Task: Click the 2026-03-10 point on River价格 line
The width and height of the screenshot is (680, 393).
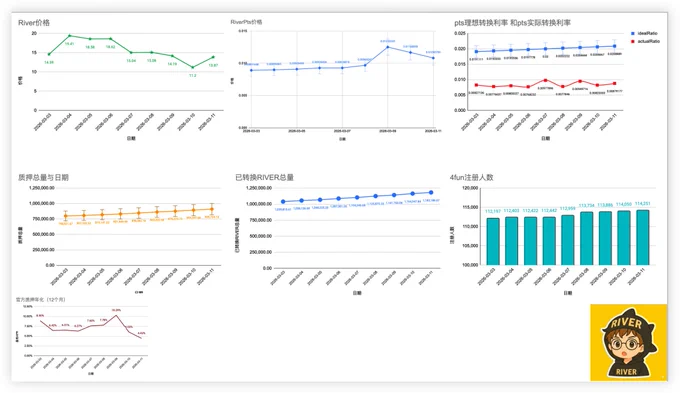Action: [193, 67]
